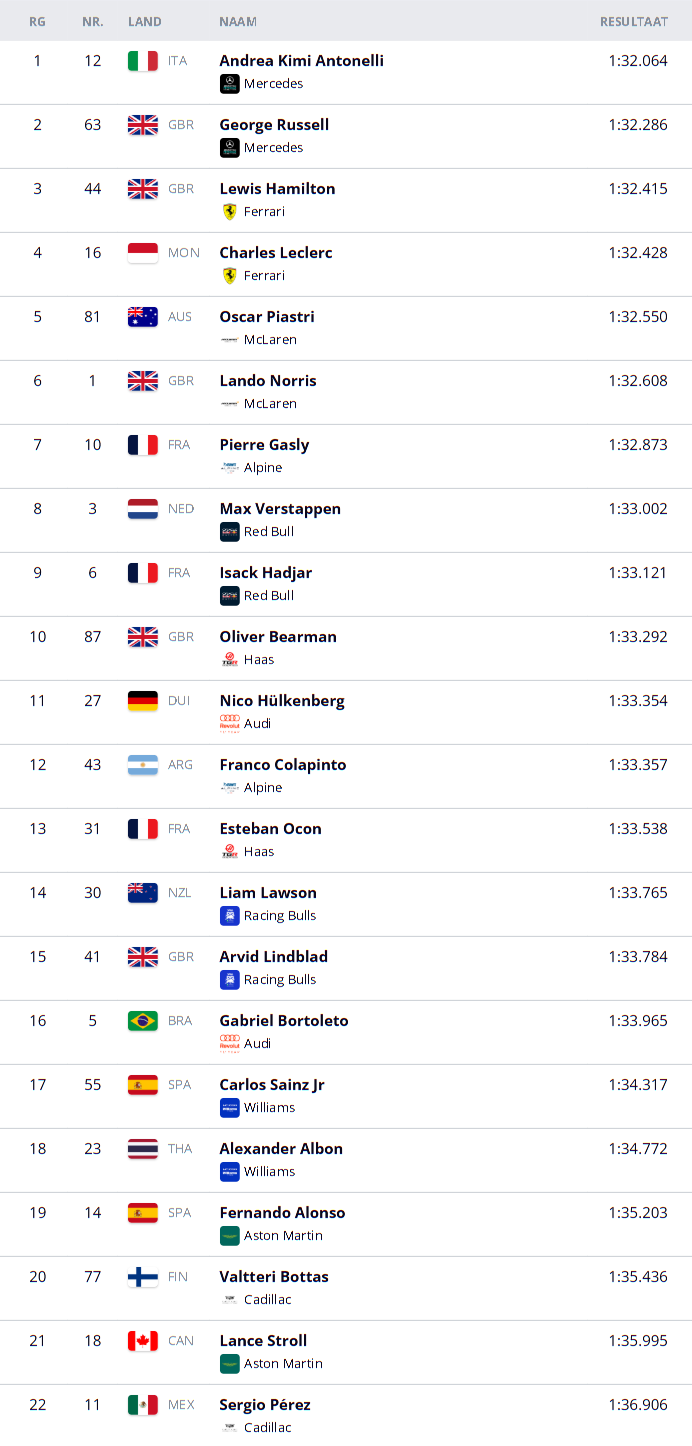Click the Monaco flag next to Leclerc

point(143,253)
